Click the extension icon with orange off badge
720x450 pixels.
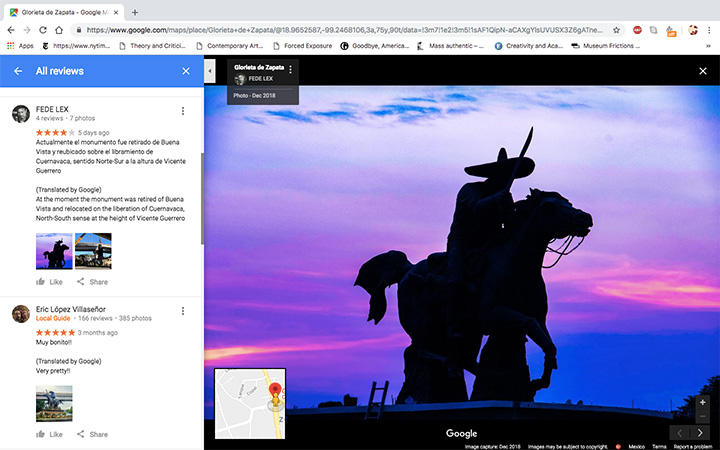(671, 31)
